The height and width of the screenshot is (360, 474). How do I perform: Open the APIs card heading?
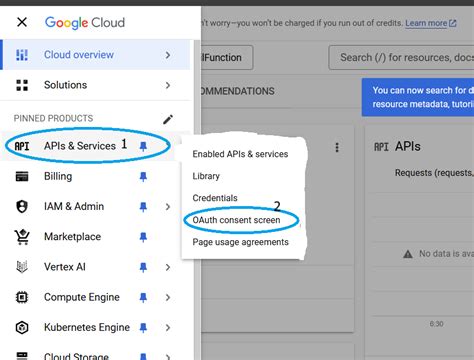pyautogui.click(x=408, y=147)
